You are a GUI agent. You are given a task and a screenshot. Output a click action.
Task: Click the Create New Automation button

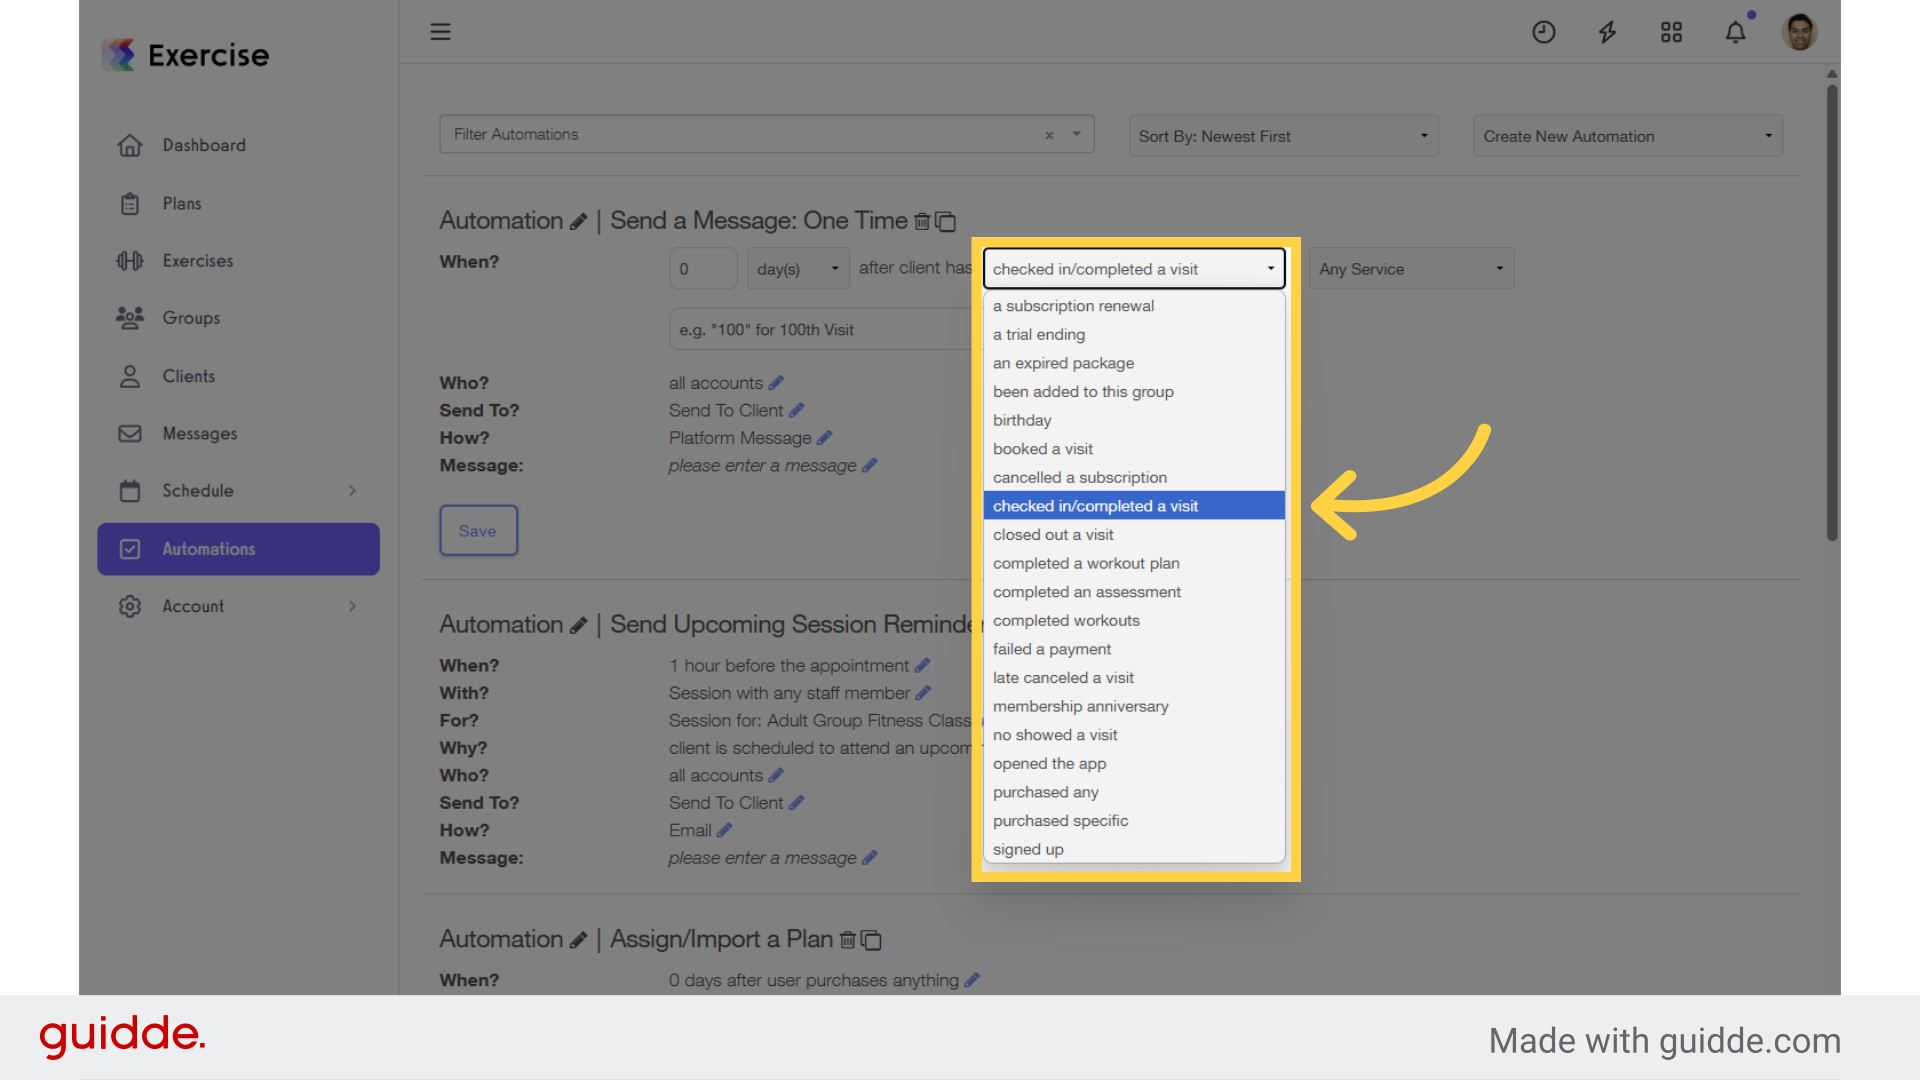pos(1627,135)
